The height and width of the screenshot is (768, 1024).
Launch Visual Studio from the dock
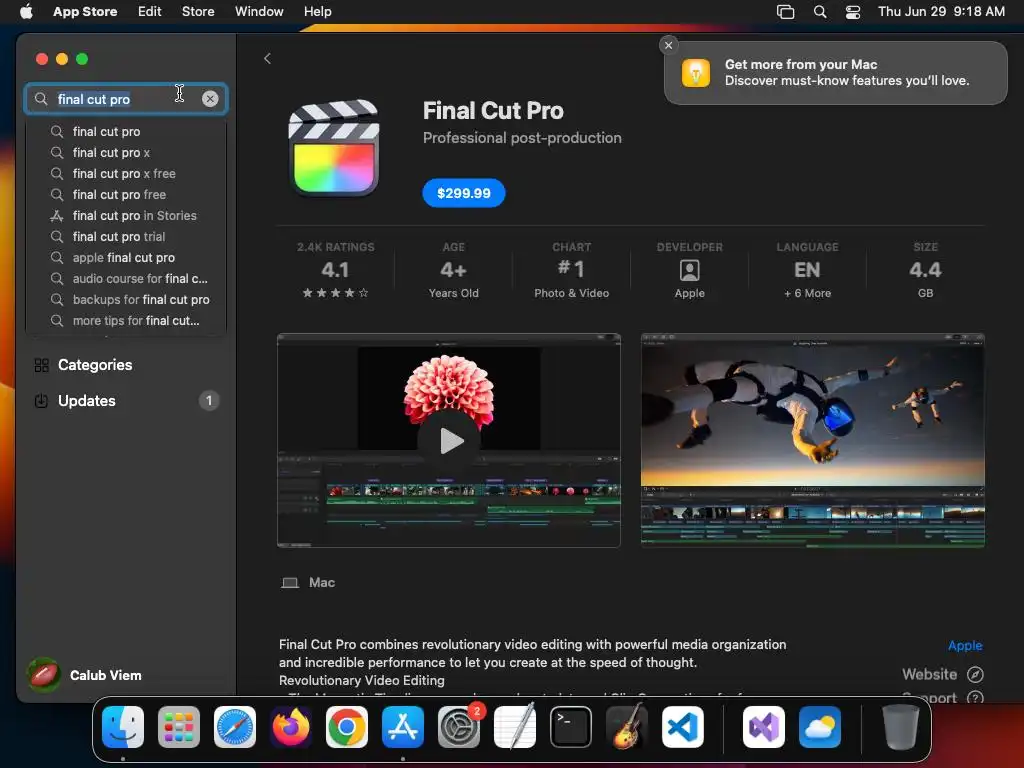pyautogui.click(x=763, y=727)
